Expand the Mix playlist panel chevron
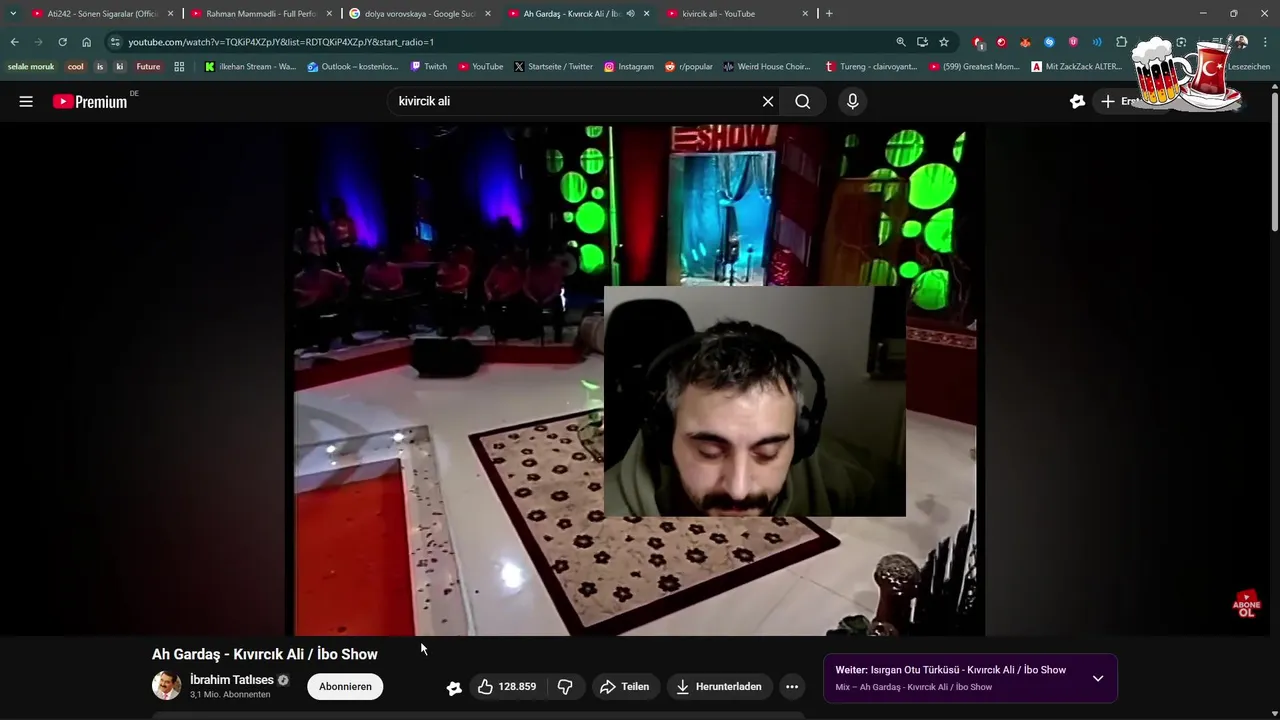Viewport: 1280px width, 720px height. pos(1098,678)
